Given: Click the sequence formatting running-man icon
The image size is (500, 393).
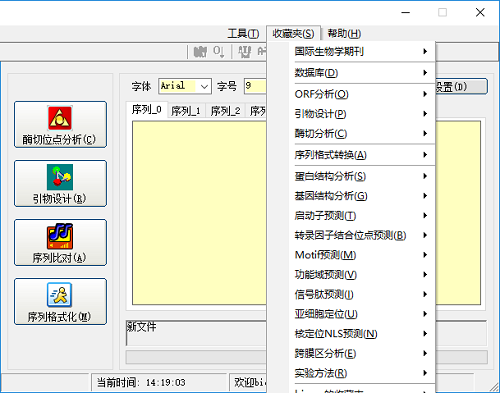Looking at the screenshot, I should (x=60, y=295).
